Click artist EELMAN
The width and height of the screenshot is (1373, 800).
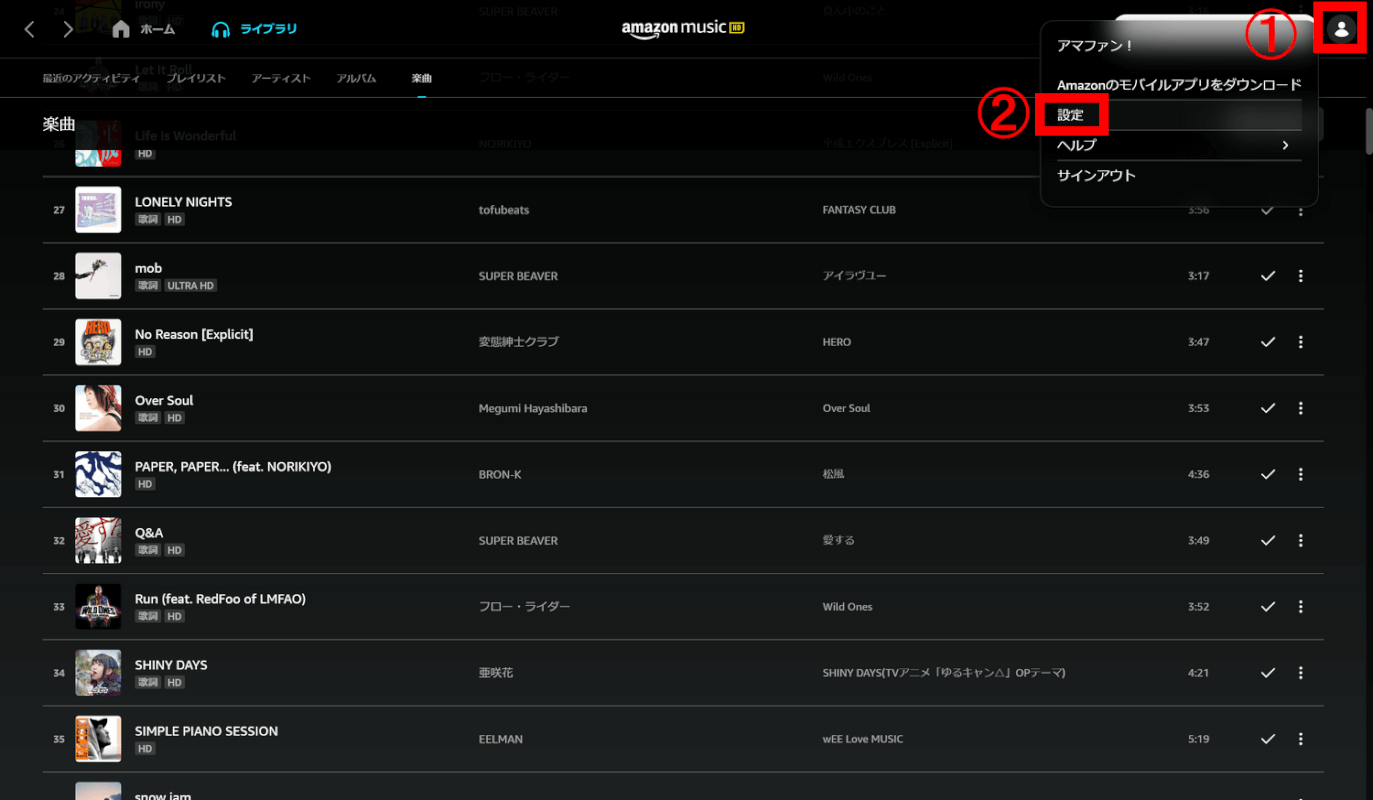coord(501,739)
